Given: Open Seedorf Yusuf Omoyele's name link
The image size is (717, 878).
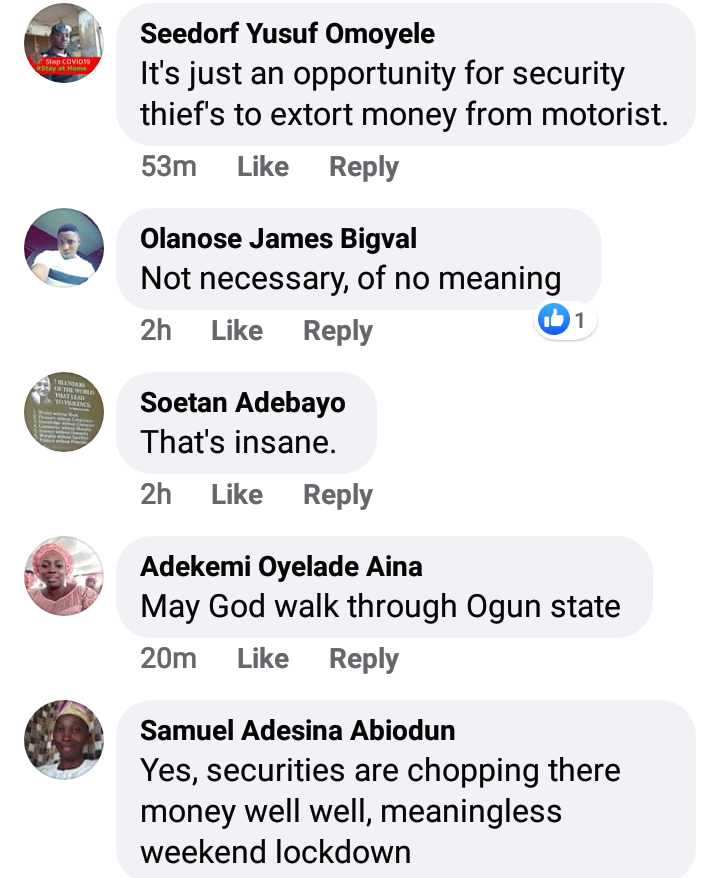Looking at the screenshot, I should click(x=288, y=34).
